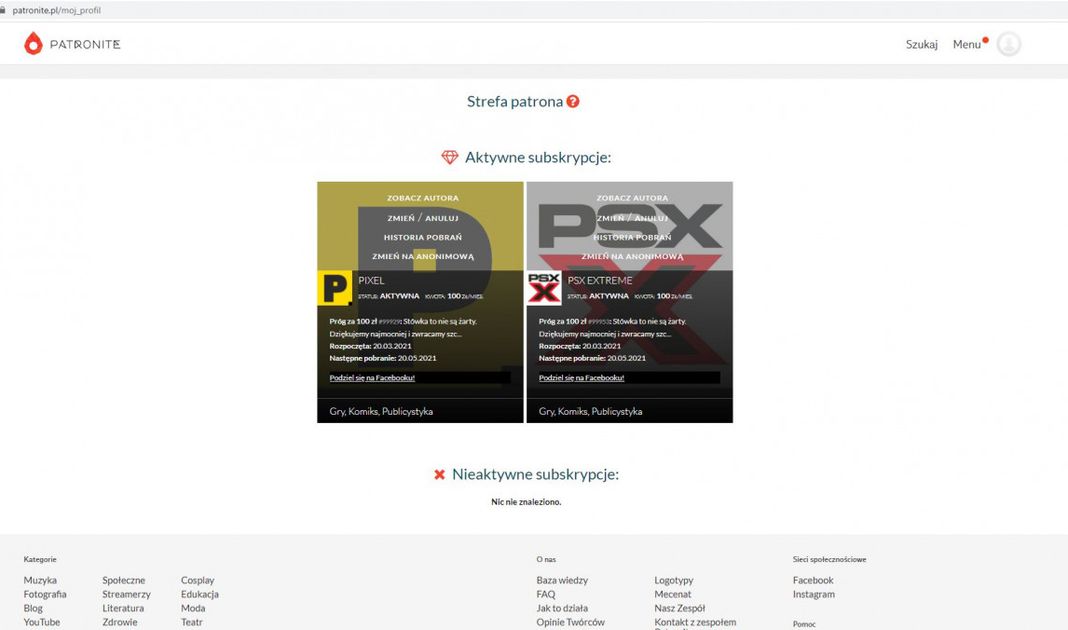Viewport: 1068px width, 630px height.
Task: Click Zobacz autora on the PIXEL card
Action: pyautogui.click(x=422, y=198)
